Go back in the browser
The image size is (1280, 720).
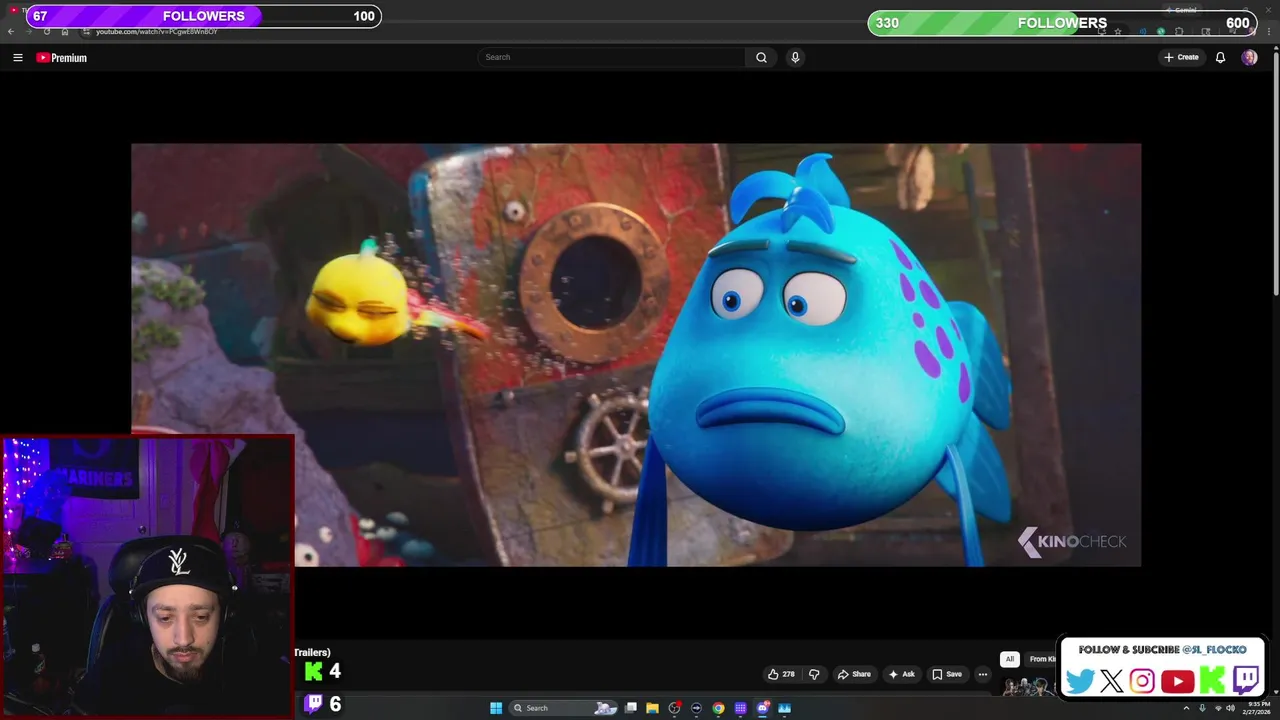[11, 31]
